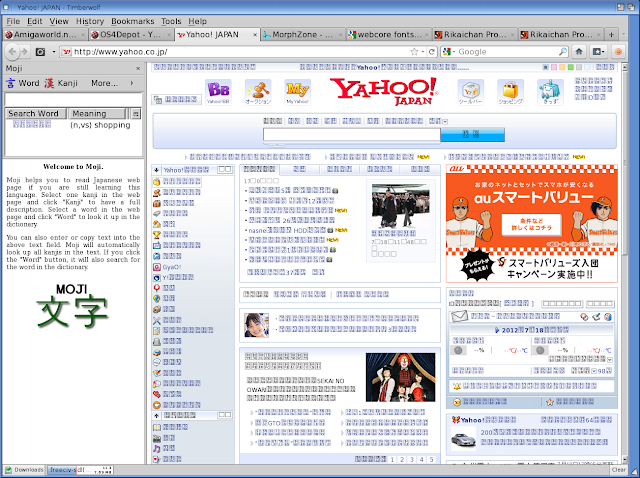Click the news photo of men in suits

coord(400,206)
